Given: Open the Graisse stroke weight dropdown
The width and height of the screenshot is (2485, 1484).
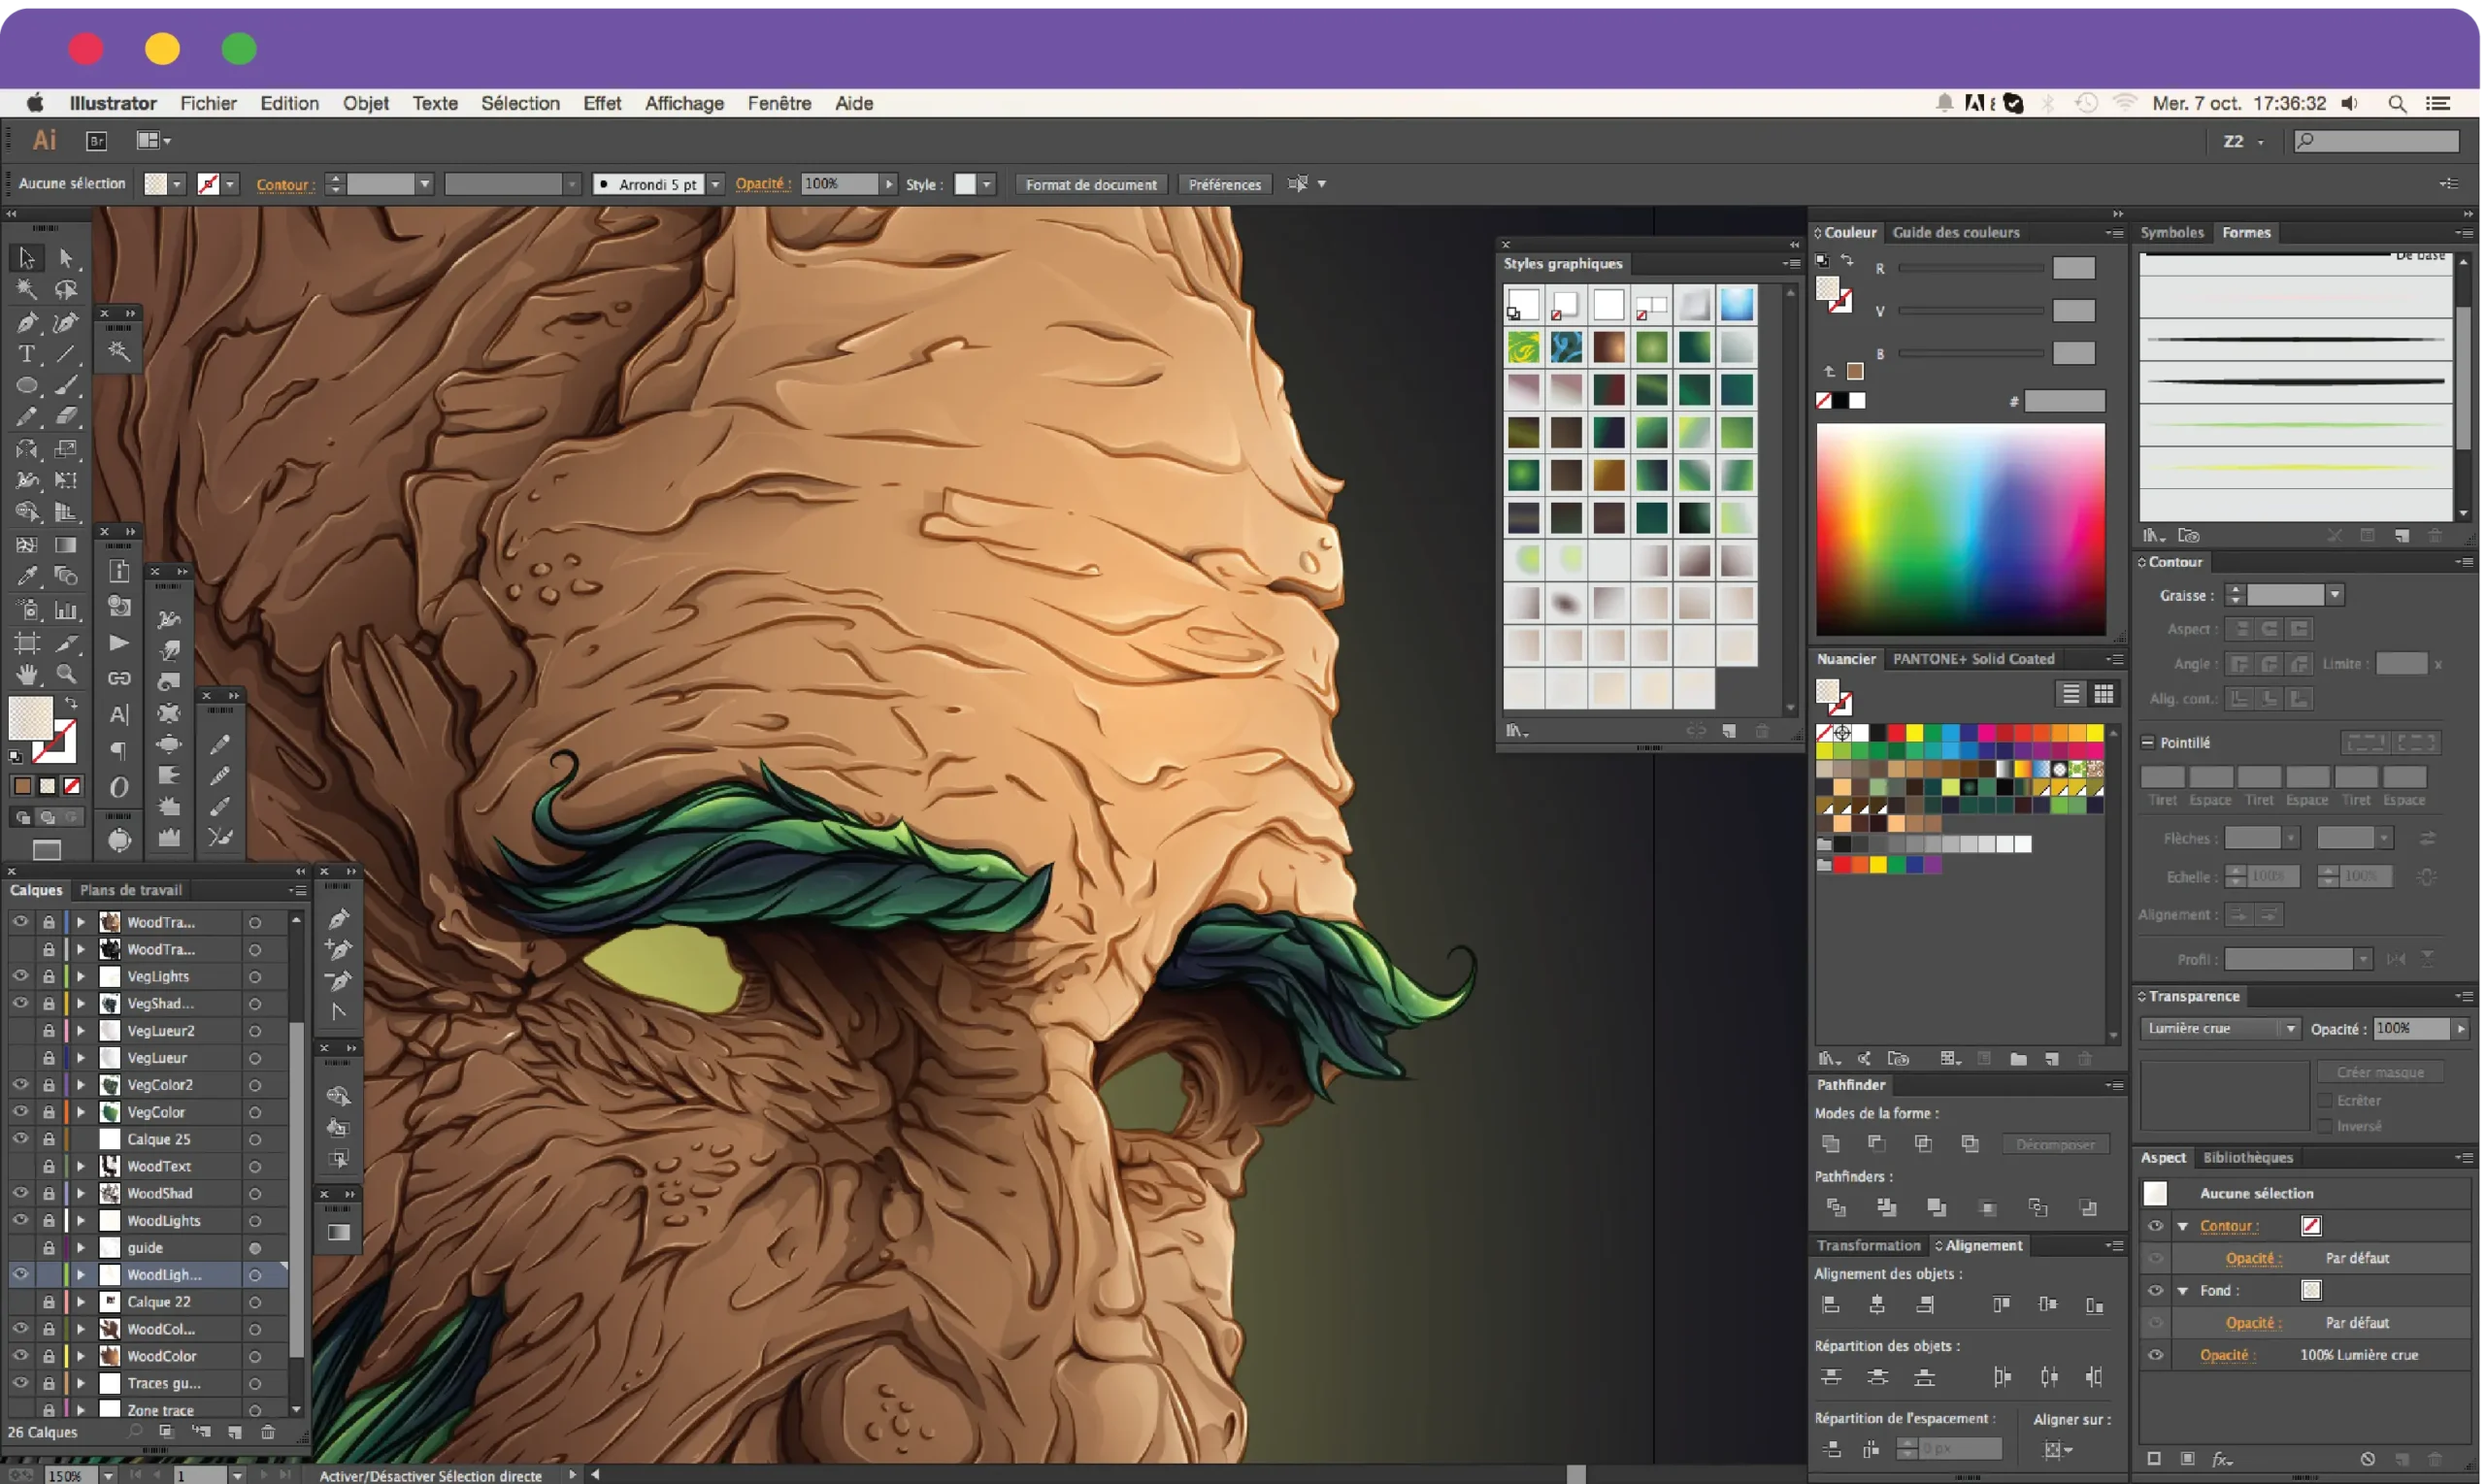Looking at the screenshot, I should point(2335,596).
